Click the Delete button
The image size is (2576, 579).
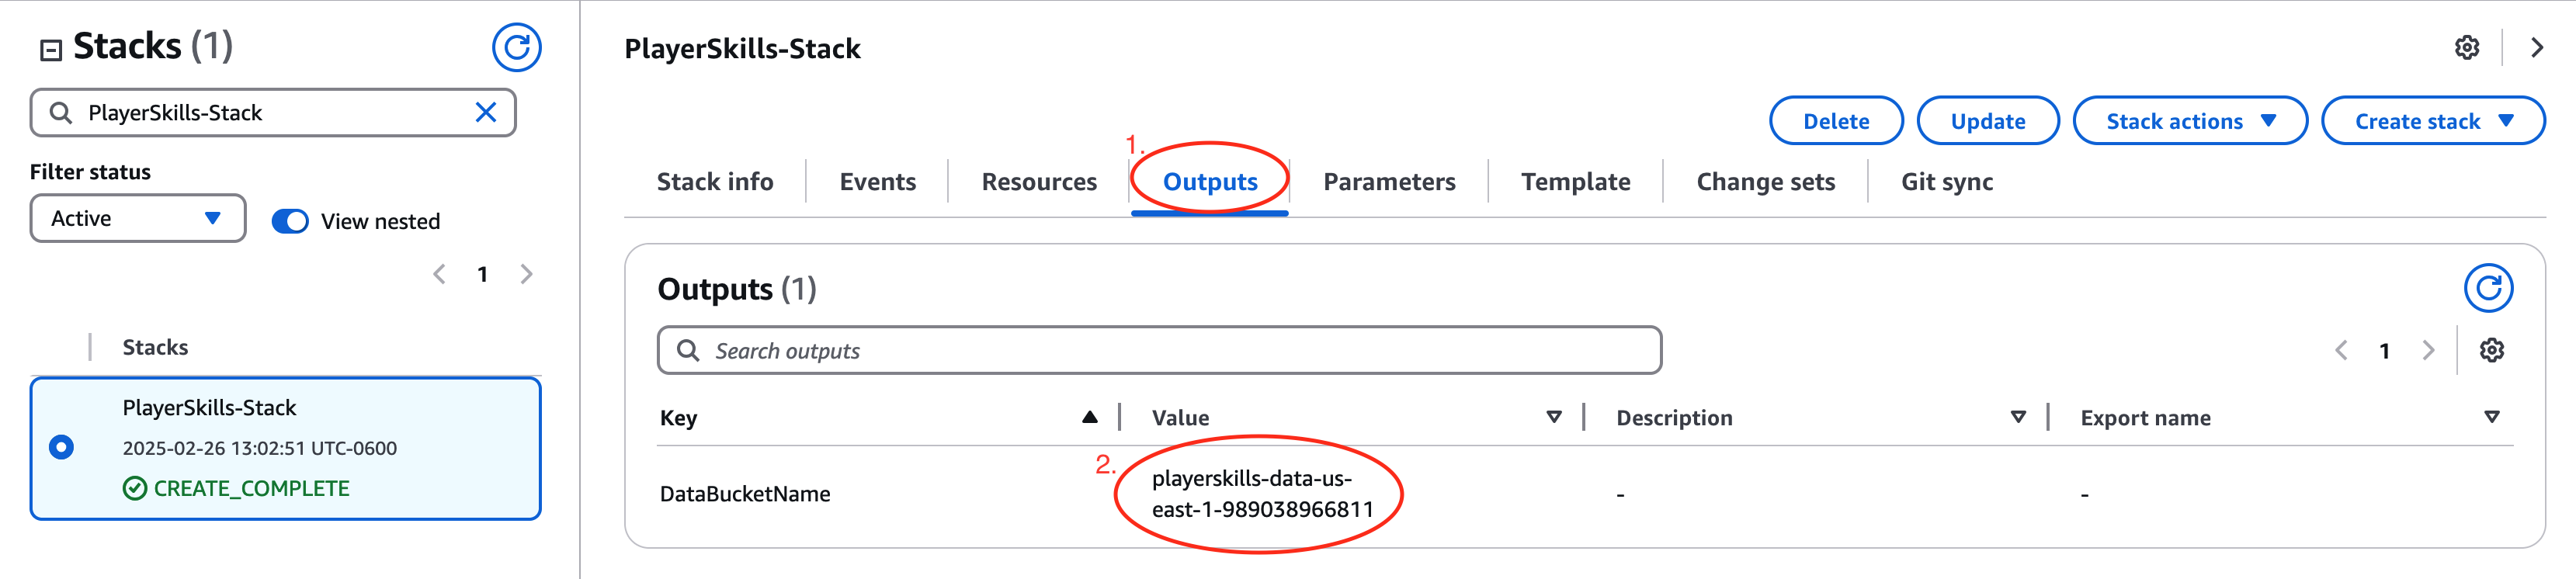click(x=1835, y=121)
